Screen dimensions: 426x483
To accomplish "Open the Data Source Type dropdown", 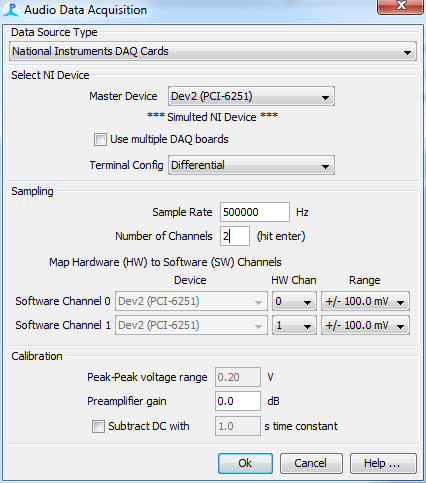I will click(x=213, y=51).
